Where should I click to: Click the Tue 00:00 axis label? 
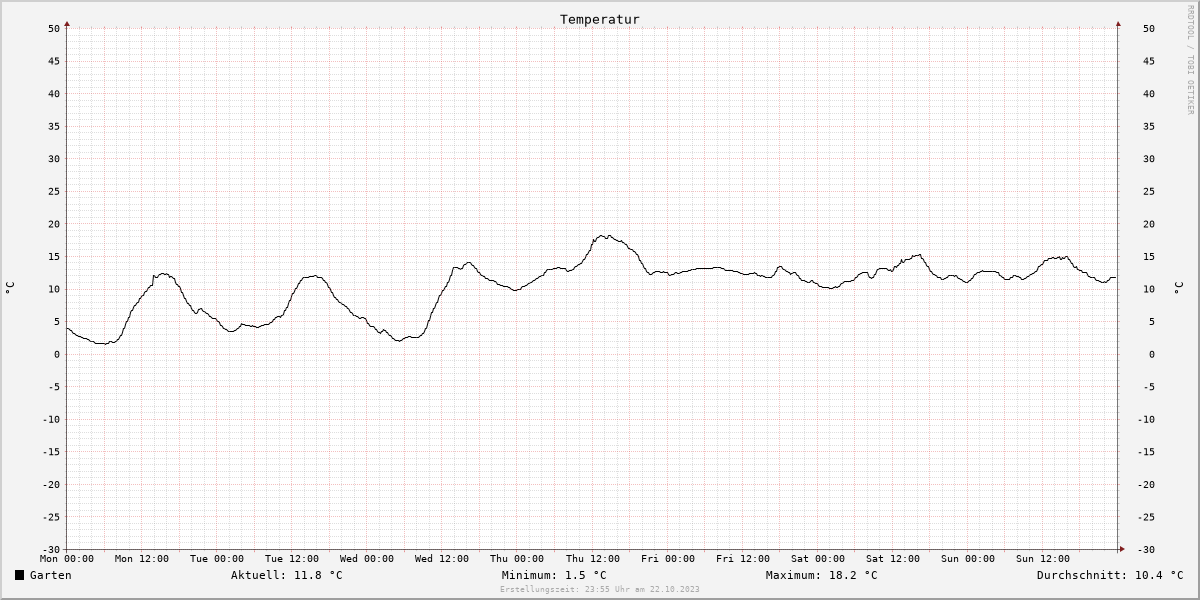tap(217, 559)
